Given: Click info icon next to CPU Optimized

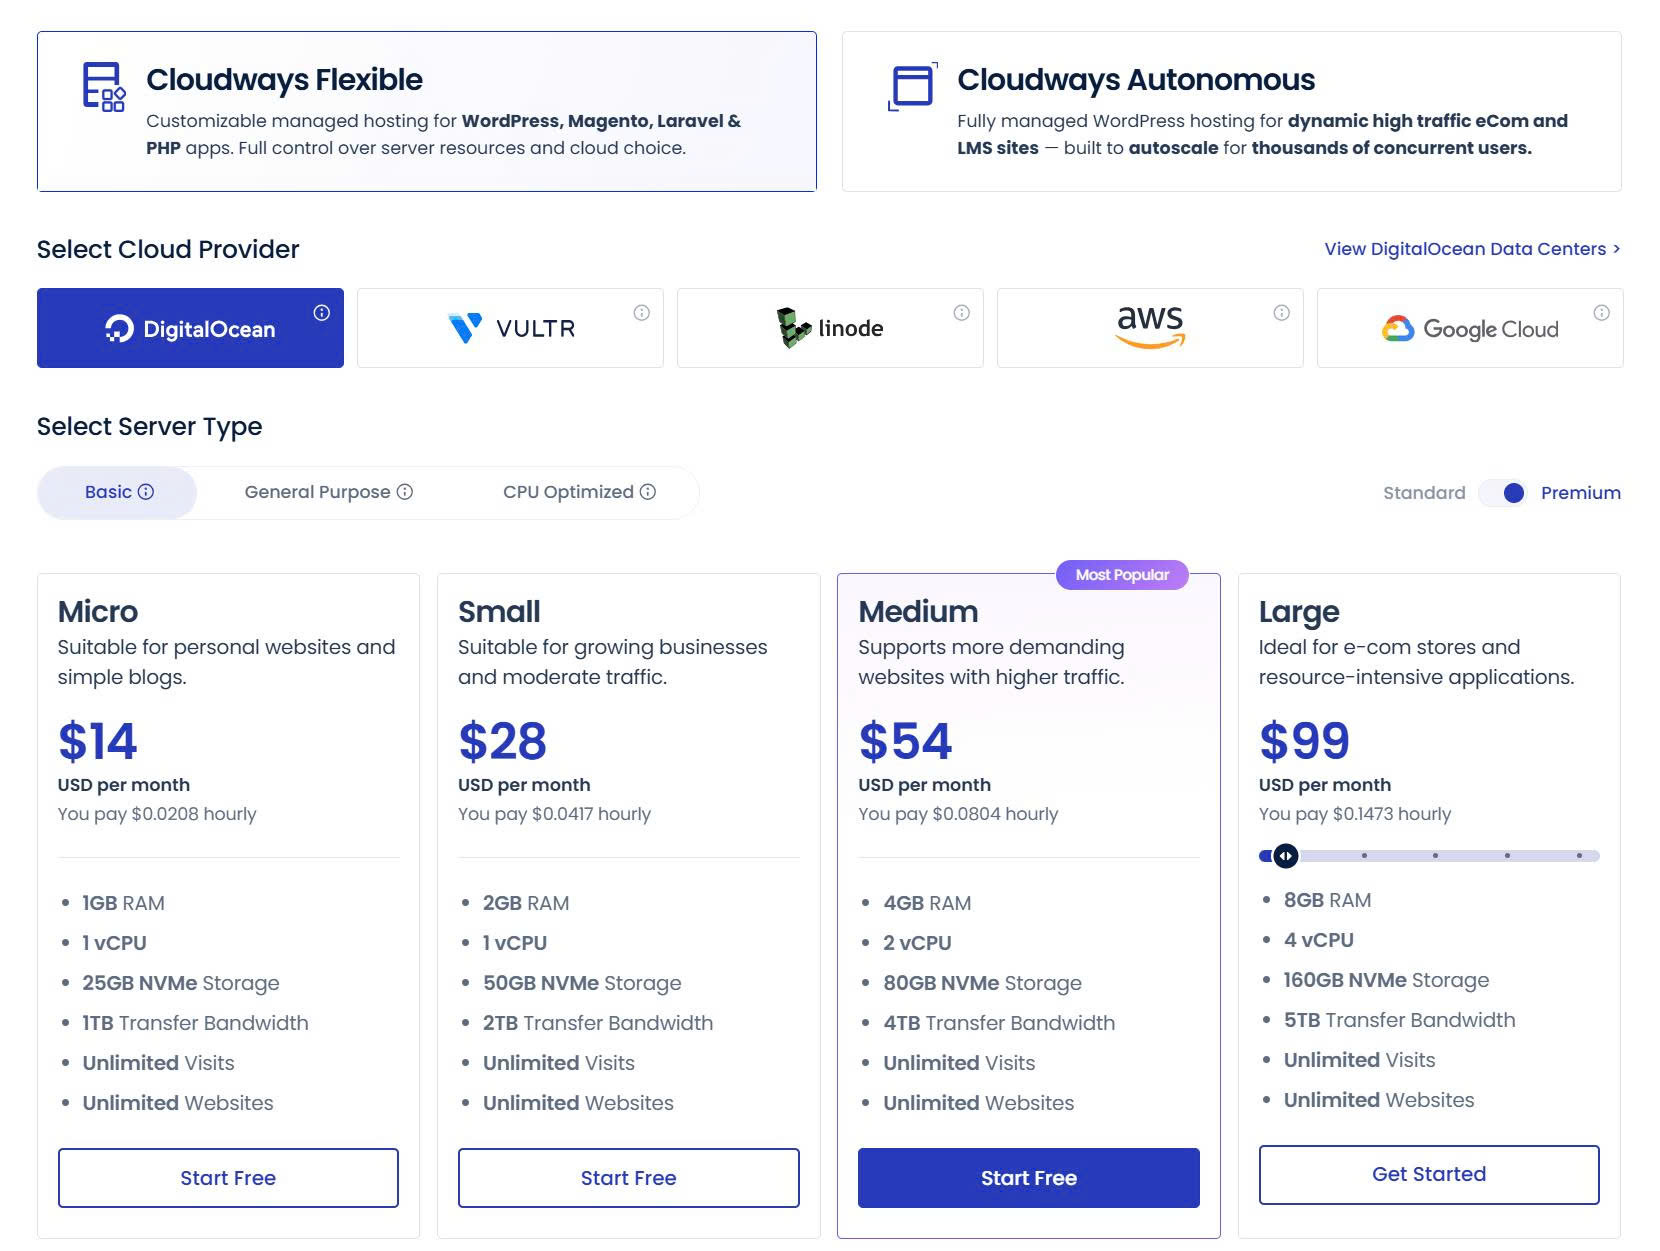Looking at the screenshot, I should pos(648,492).
